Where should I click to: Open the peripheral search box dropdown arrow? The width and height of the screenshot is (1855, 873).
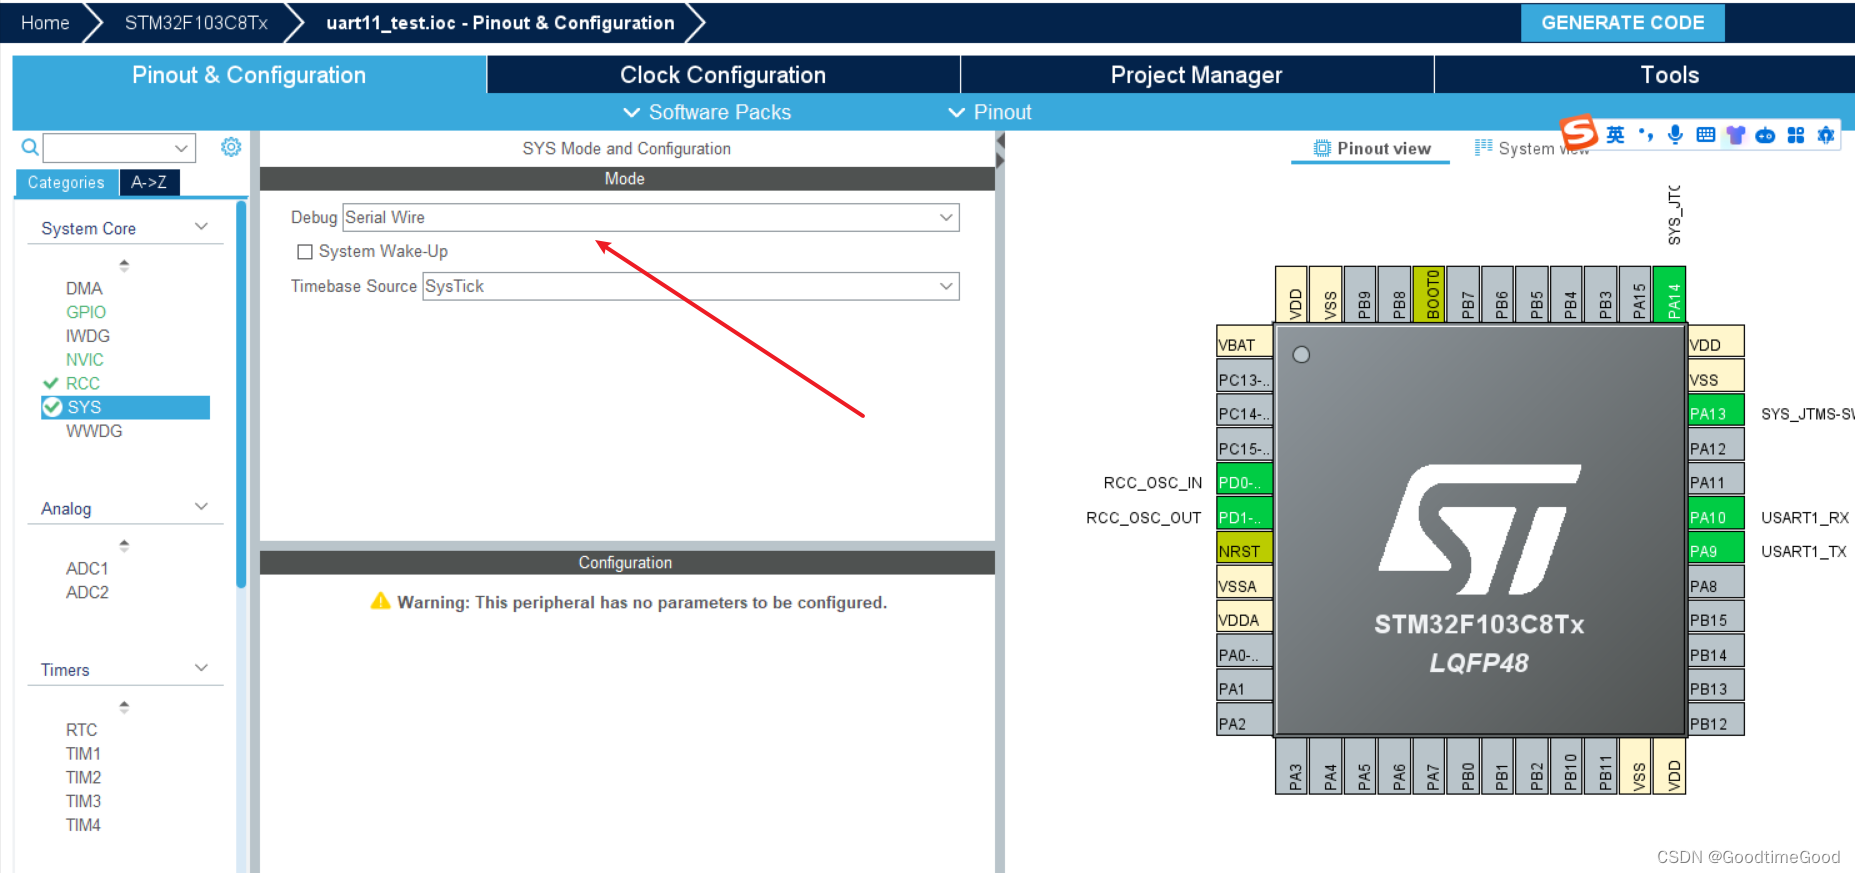181,148
